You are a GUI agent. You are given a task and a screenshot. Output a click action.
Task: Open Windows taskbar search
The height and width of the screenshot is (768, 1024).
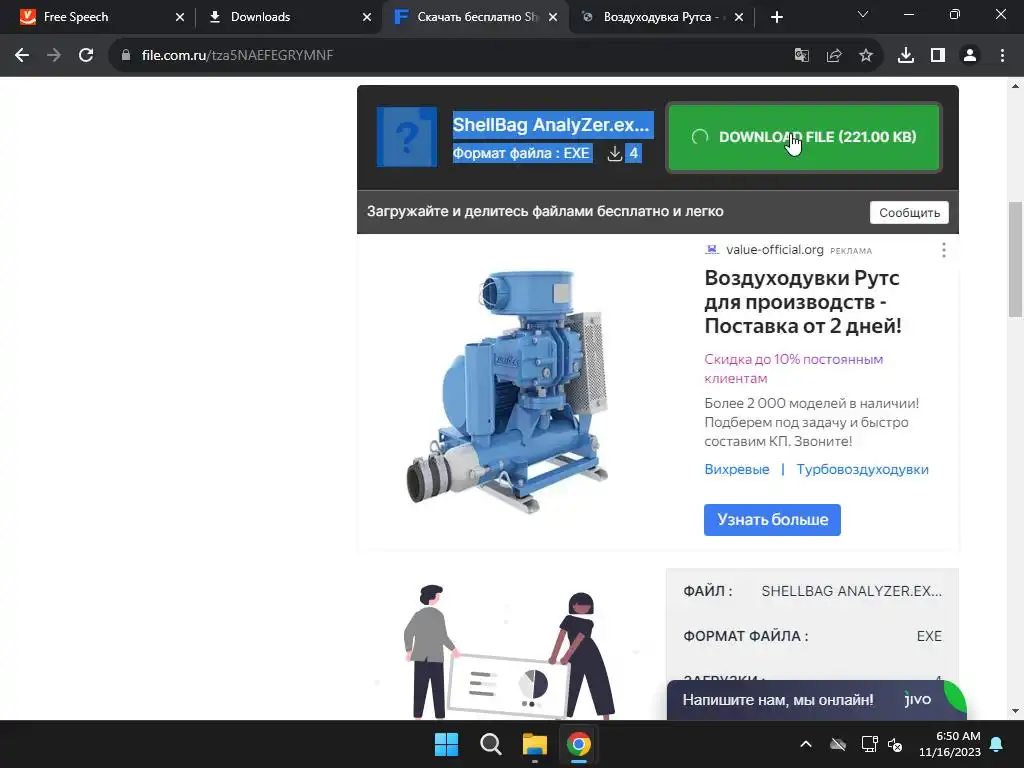pyautogui.click(x=490, y=744)
